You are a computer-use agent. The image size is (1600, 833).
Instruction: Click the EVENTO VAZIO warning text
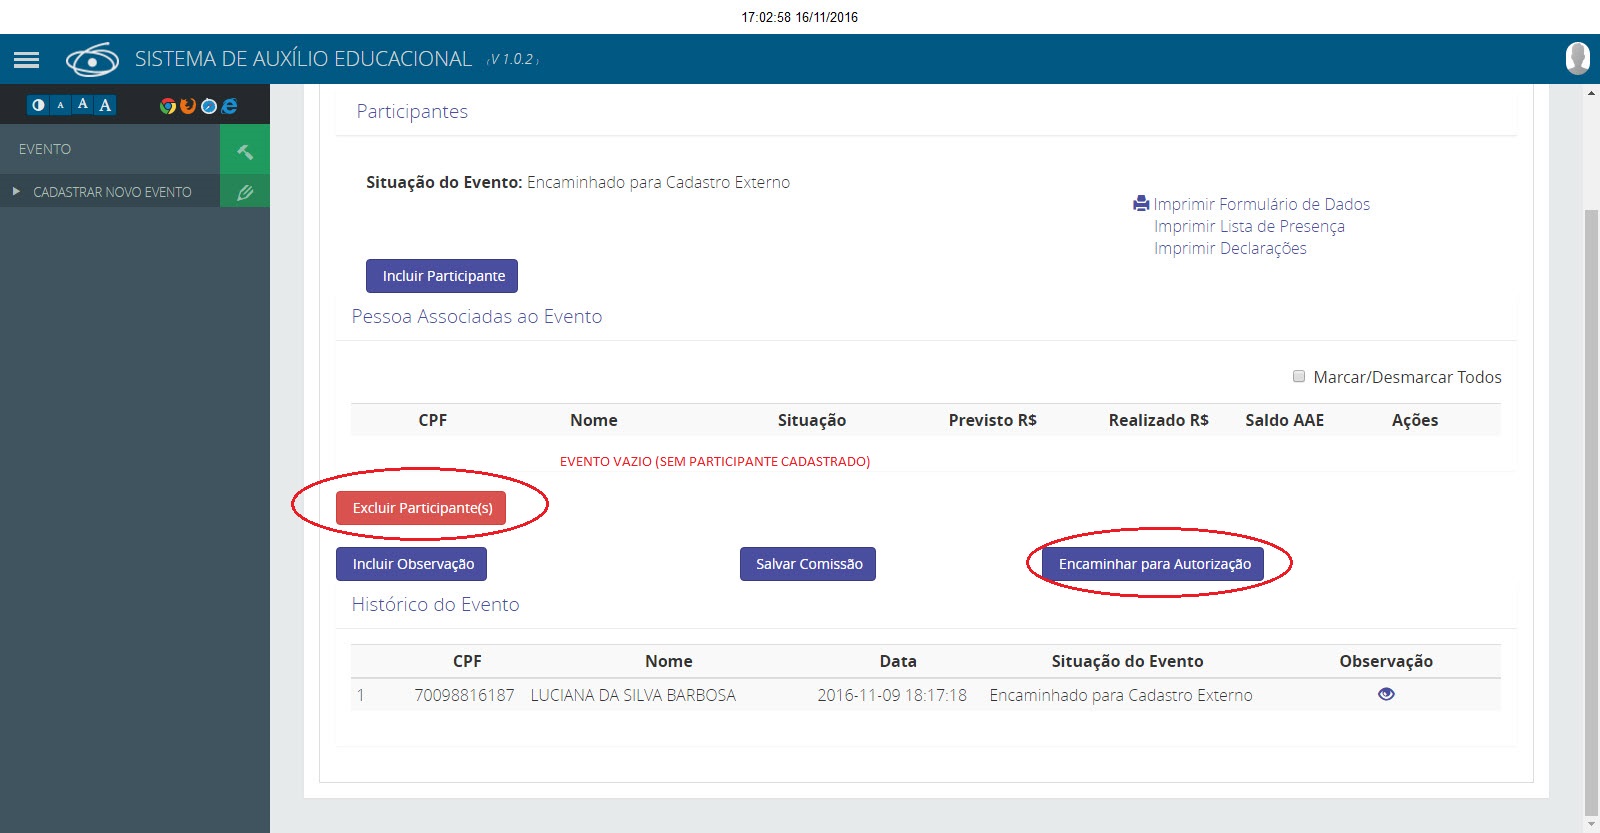(x=715, y=461)
